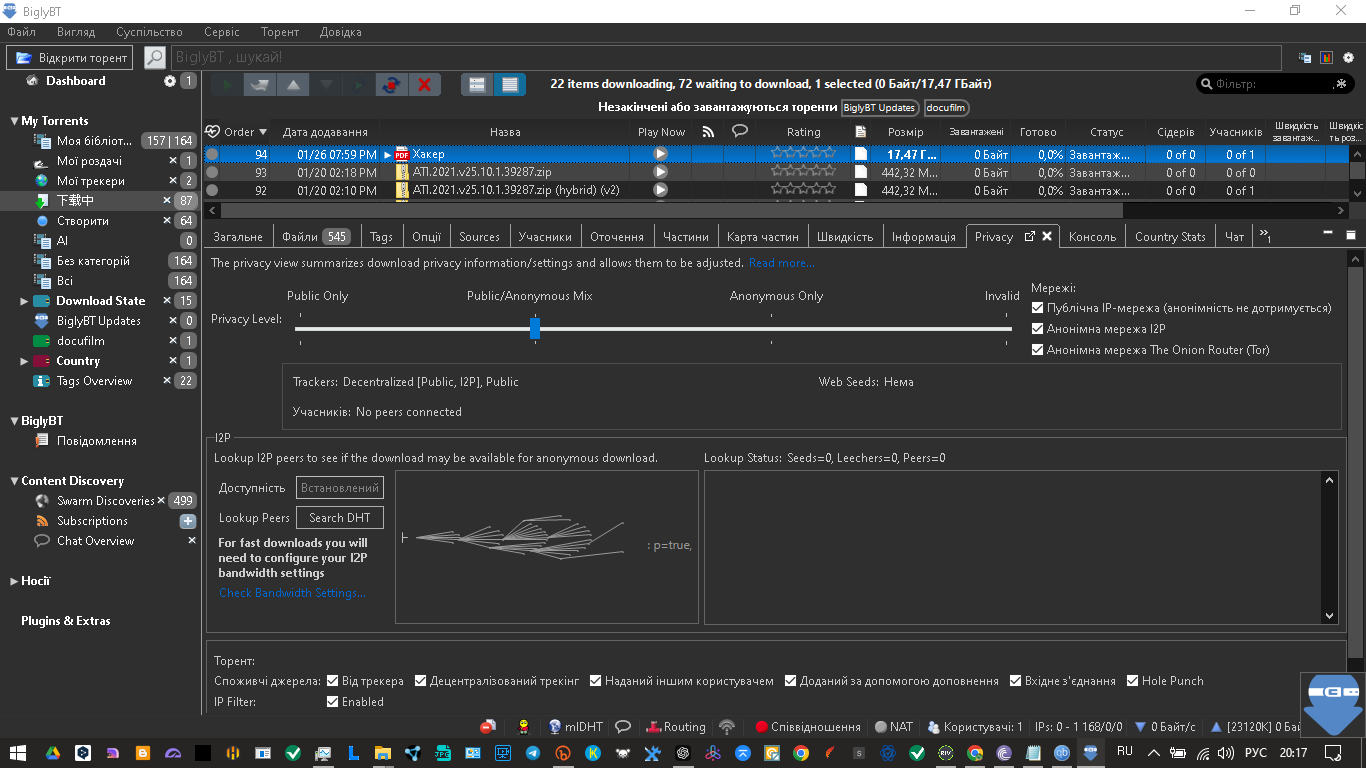Toggle Анонімна мережа The Onion Router checkbox

1038,350
